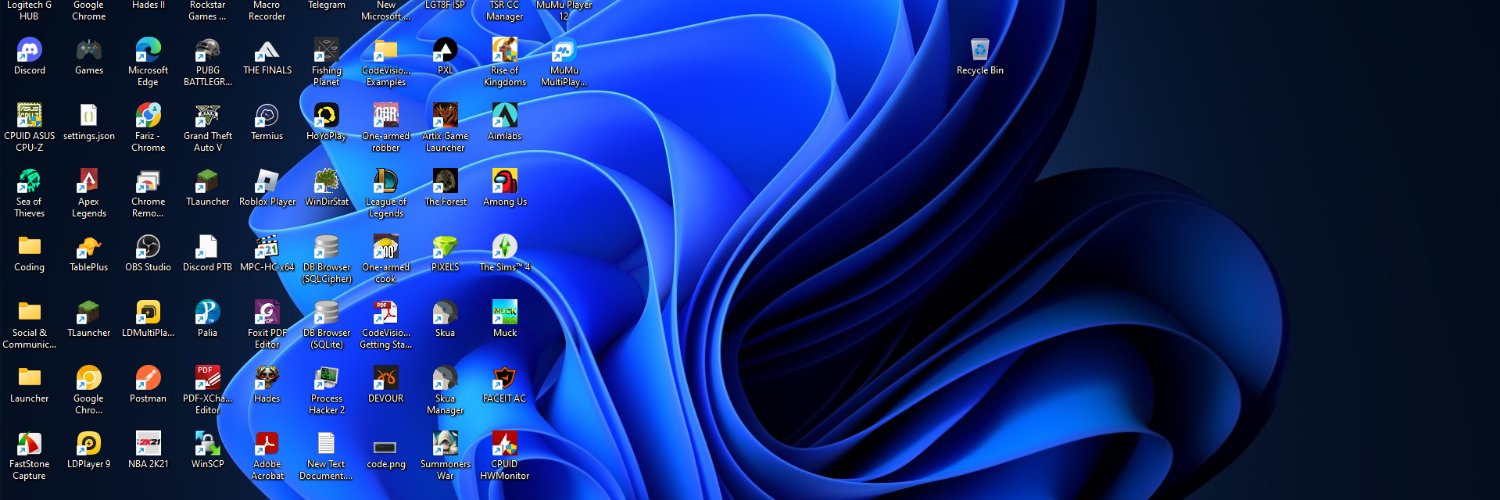Screen dimensions: 1500x500
Task: Click the MPC-HC x64 player icon
Action: coord(267,246)
